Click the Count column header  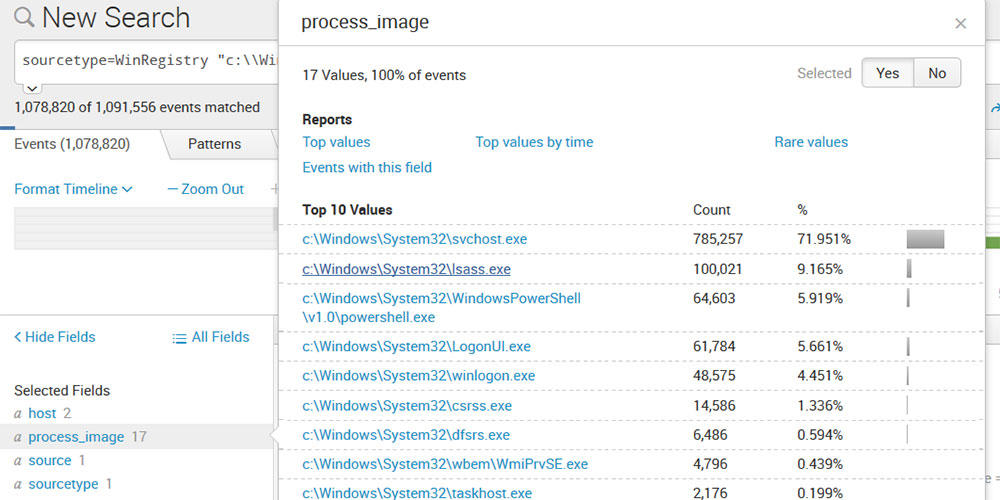[x=712, y=210]
